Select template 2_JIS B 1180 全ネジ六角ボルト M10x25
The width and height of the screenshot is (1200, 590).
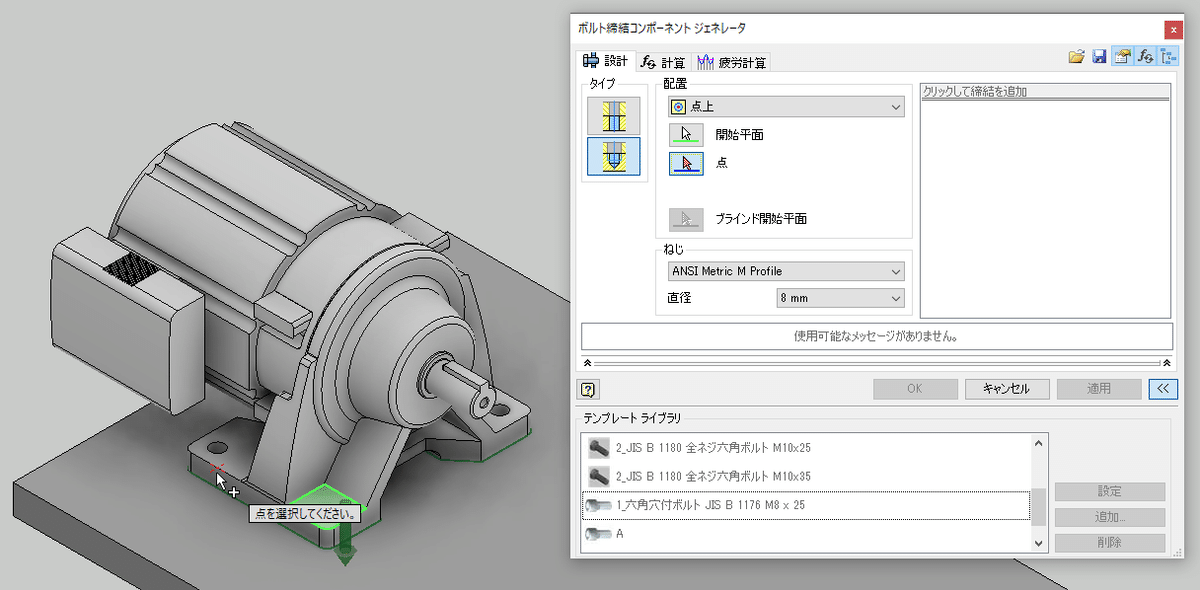click(806, 447)
